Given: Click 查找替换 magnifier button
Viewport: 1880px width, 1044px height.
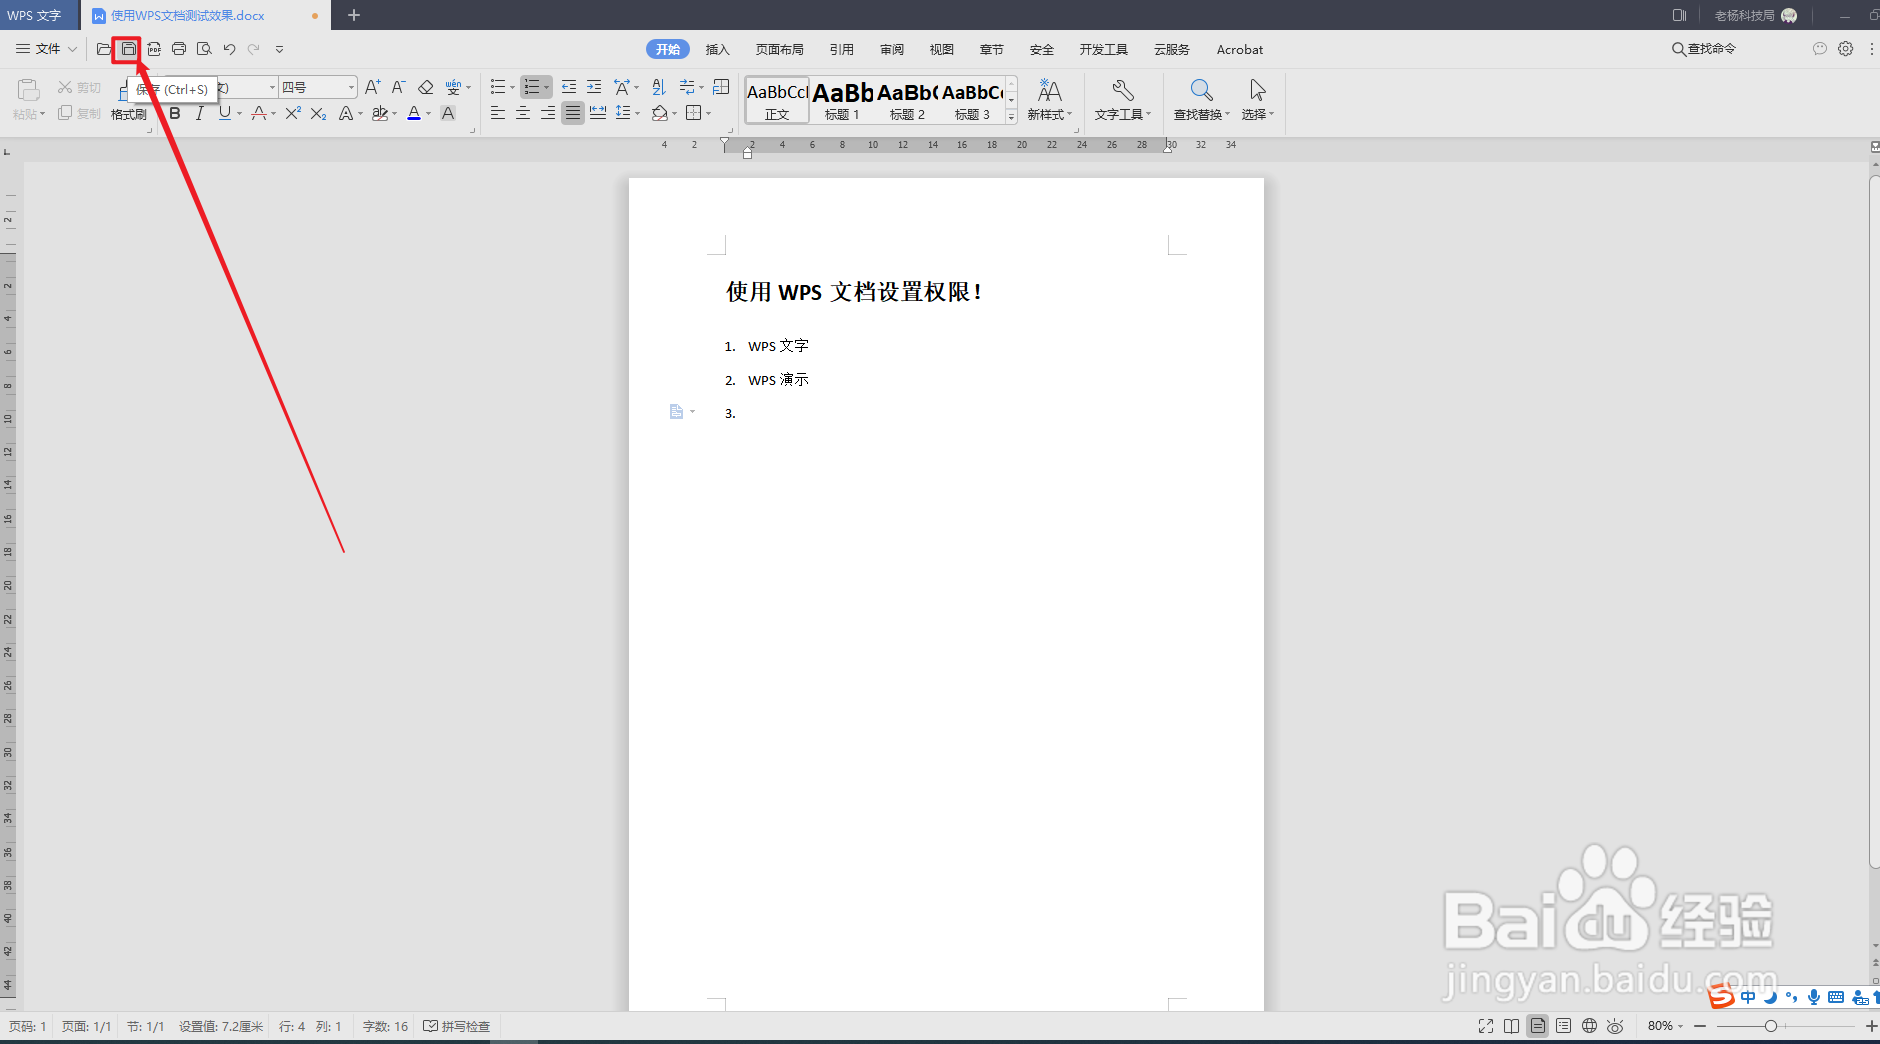Looking at the screenshot, I should pyautogui.click(x=1201, y=100).
